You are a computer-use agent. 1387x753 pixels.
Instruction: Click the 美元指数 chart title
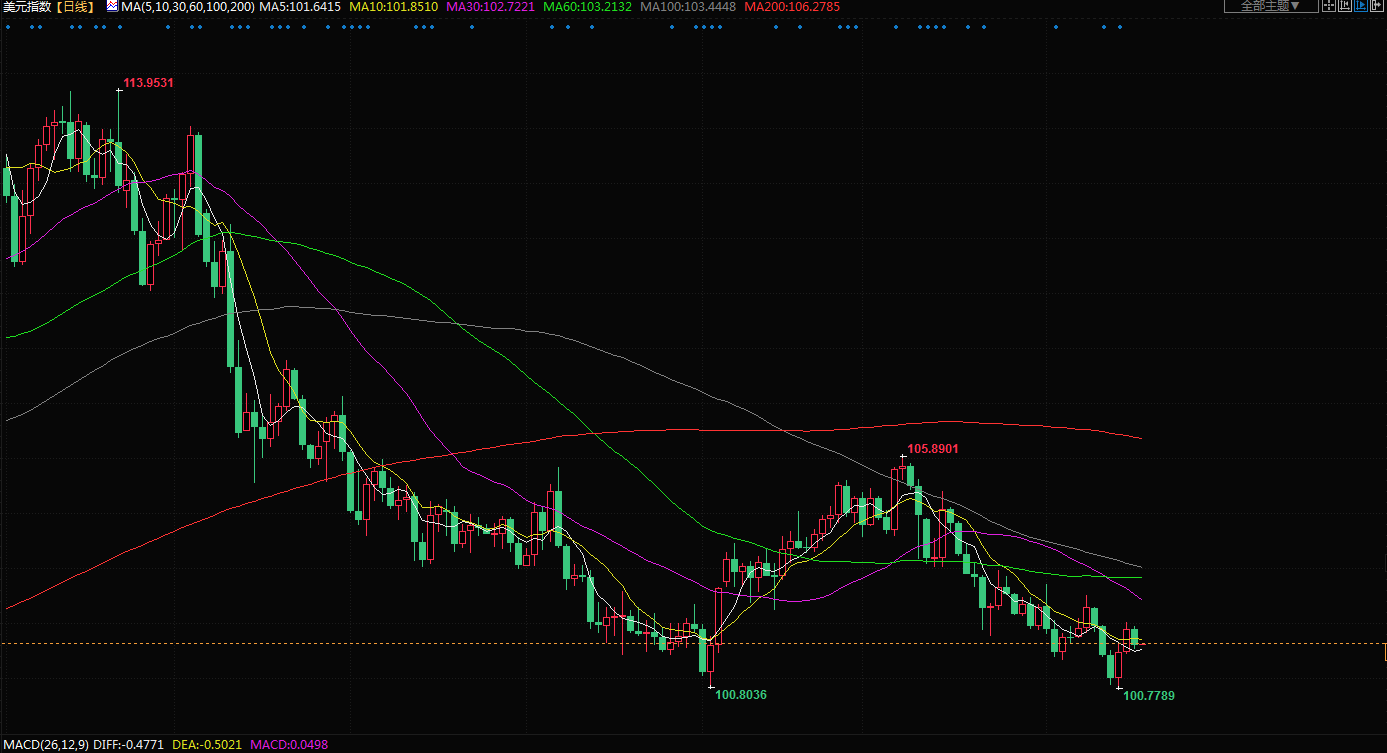[27, 6]
